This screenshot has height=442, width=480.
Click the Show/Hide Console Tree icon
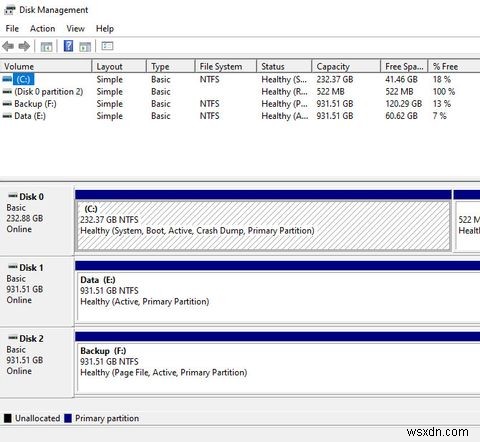pyautogui.click(x=46, y=46)
